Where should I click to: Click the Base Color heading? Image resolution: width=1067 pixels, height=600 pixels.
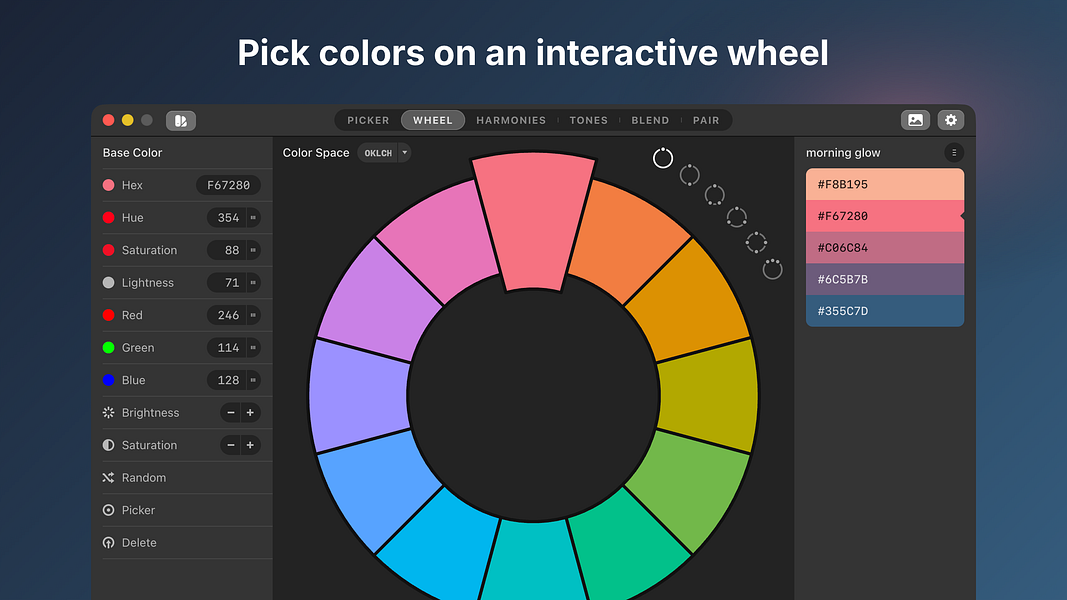point(133,152)
